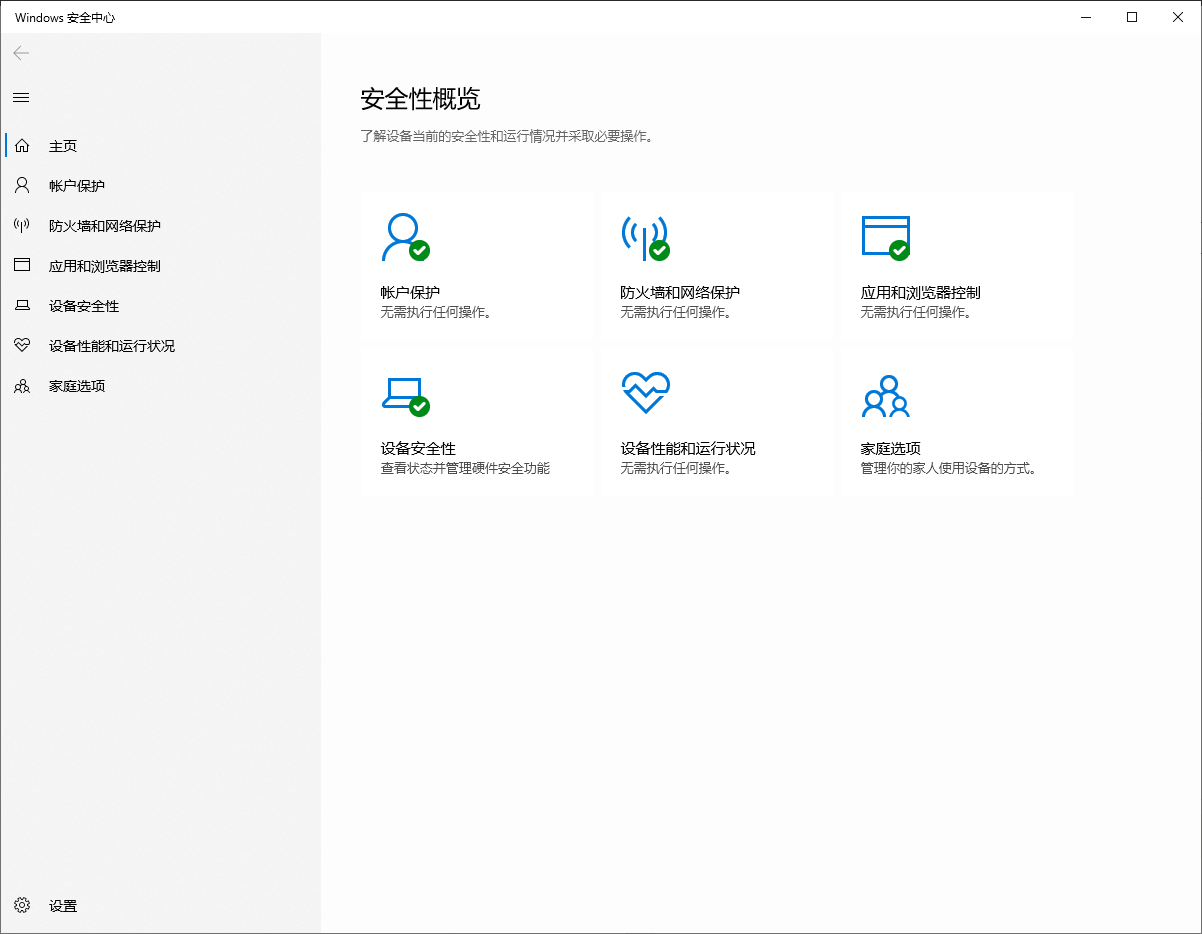The image size is (1202, 934).
Task: Click the back arrow icon
Action: point(21,53)
